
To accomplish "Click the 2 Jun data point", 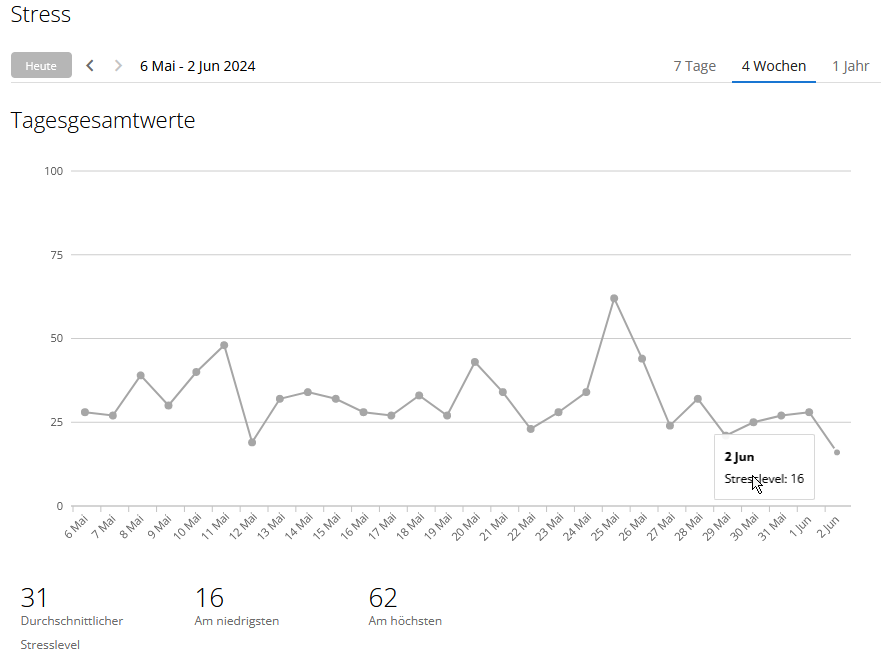I will [x=836, y=452].
